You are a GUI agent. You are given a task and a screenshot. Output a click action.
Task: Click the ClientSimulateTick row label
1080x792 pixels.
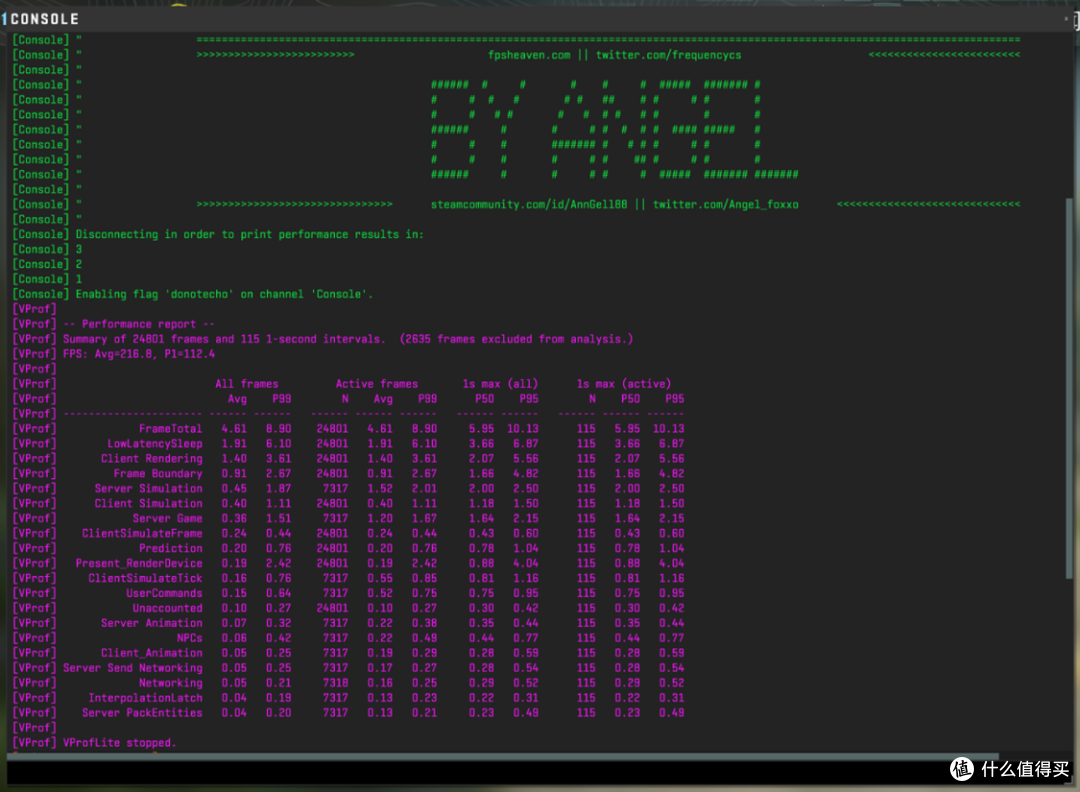click(x=145, y=579)
